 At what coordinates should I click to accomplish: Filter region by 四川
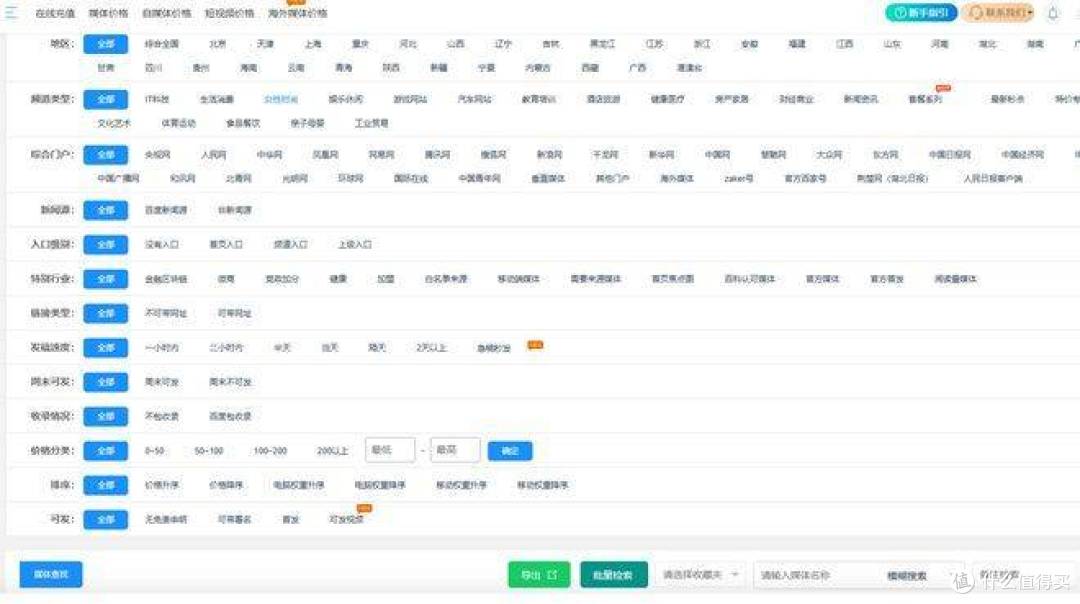tap(154, 67)
